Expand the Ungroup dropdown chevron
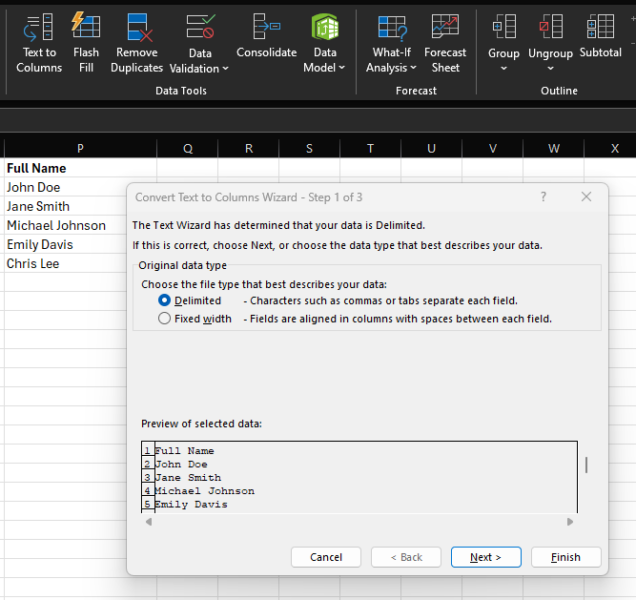 (550, 68)
